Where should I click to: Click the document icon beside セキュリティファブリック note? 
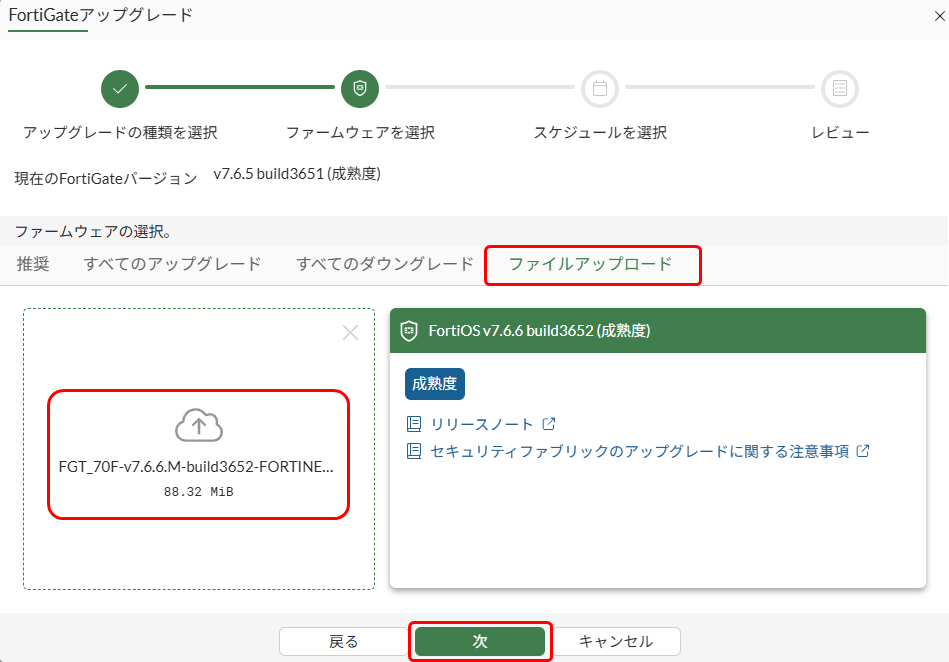pyautogui.click(x=414, y=451)
